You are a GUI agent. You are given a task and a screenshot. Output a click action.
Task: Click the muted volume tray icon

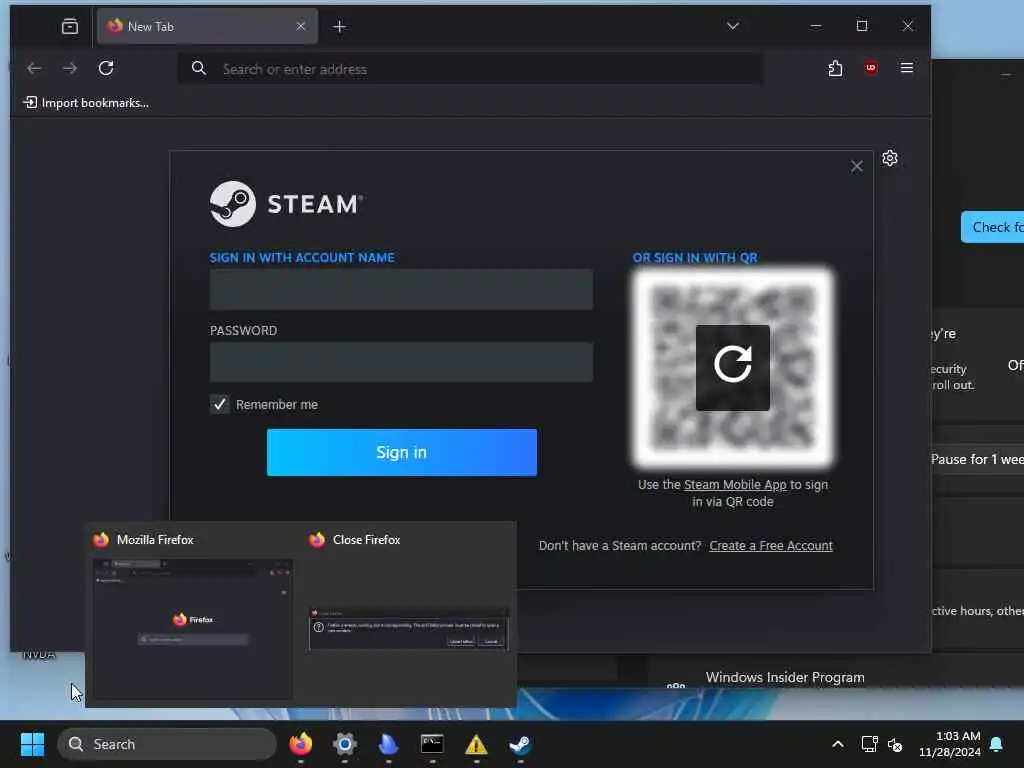click(895, 744)
